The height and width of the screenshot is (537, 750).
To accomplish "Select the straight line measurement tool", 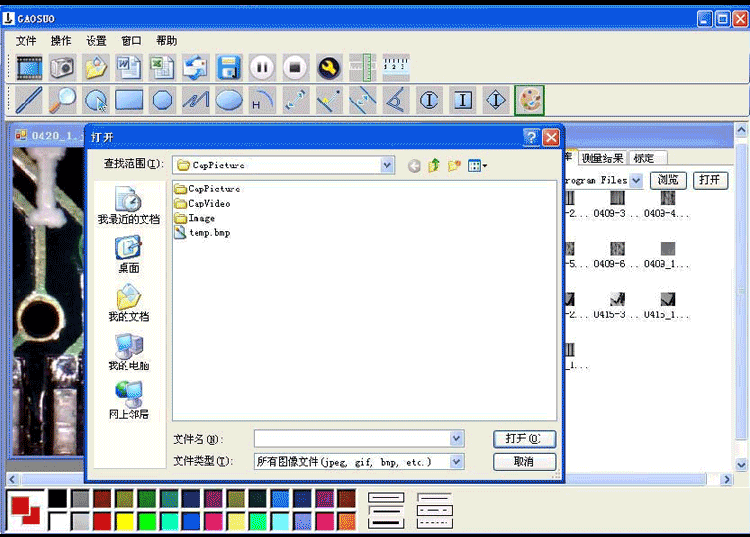I will click(x=29, y=100).
